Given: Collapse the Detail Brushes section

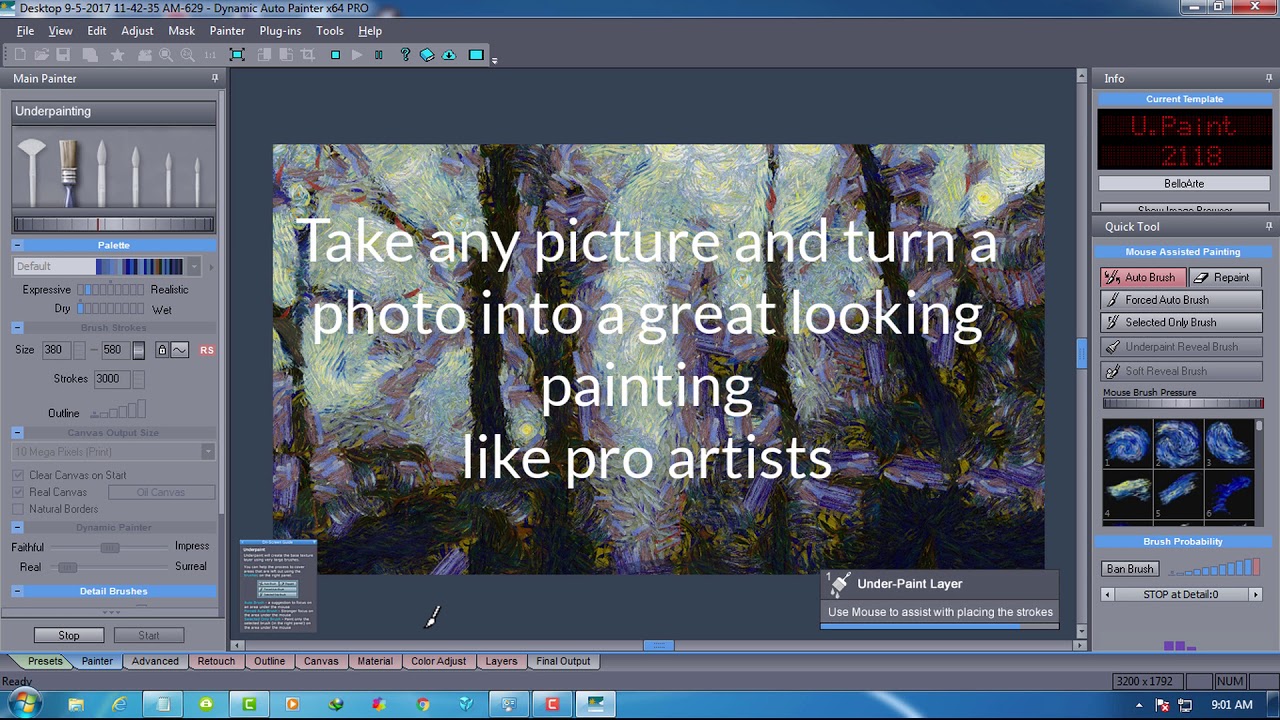Looking at the screenshot, I should 17,591.
